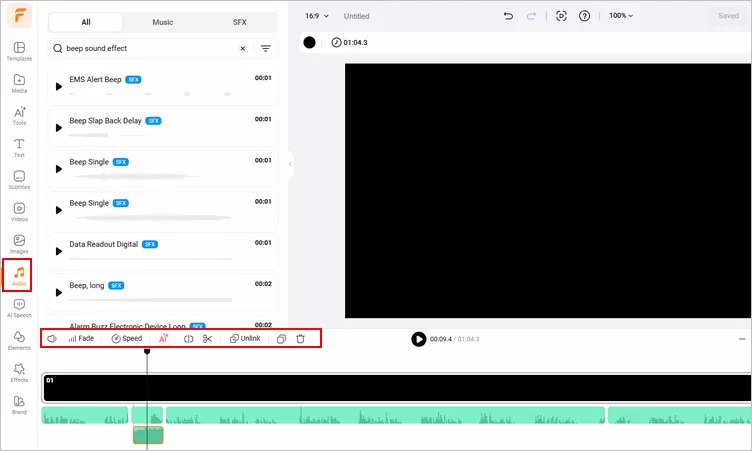The width and height of the screenshot is (752, 451).
Task: Open the Elements sidebar panel
Action: pyautogui.click(x=19, y=341)
